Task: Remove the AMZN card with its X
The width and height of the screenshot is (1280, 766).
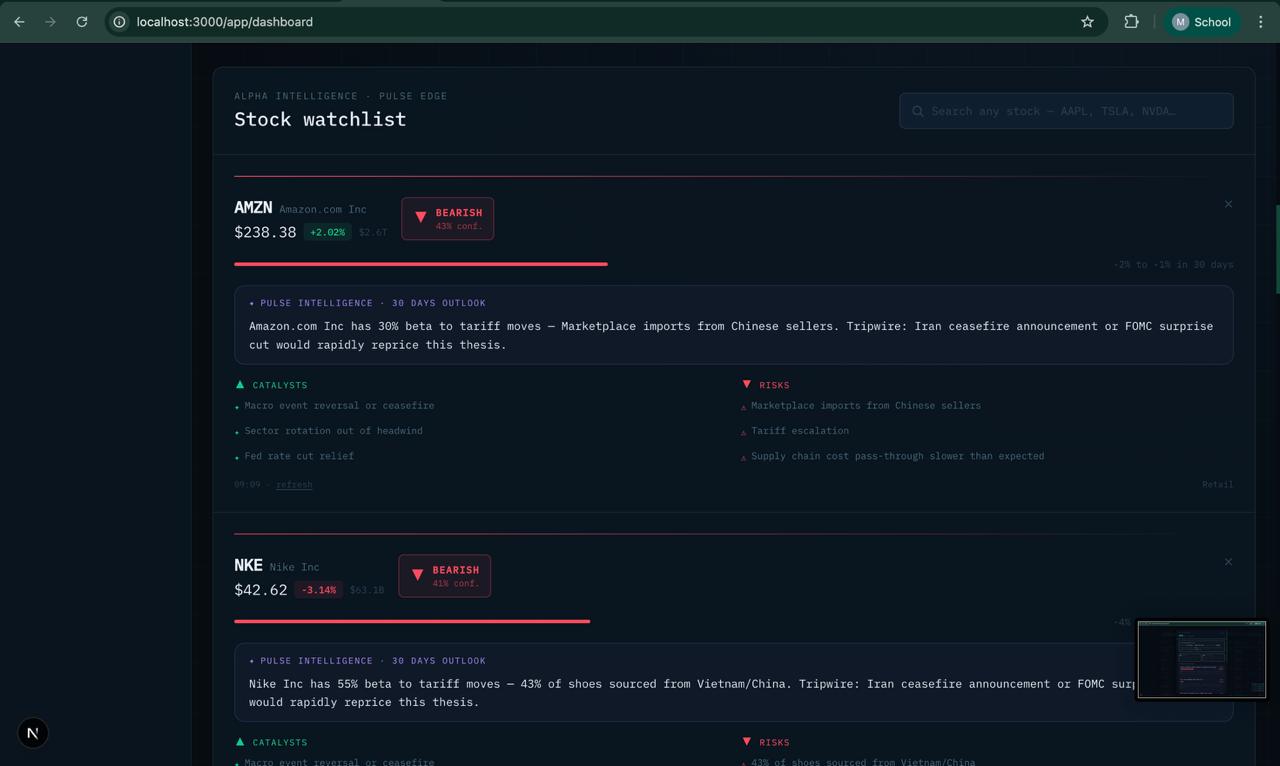Action: point(1228,204)
